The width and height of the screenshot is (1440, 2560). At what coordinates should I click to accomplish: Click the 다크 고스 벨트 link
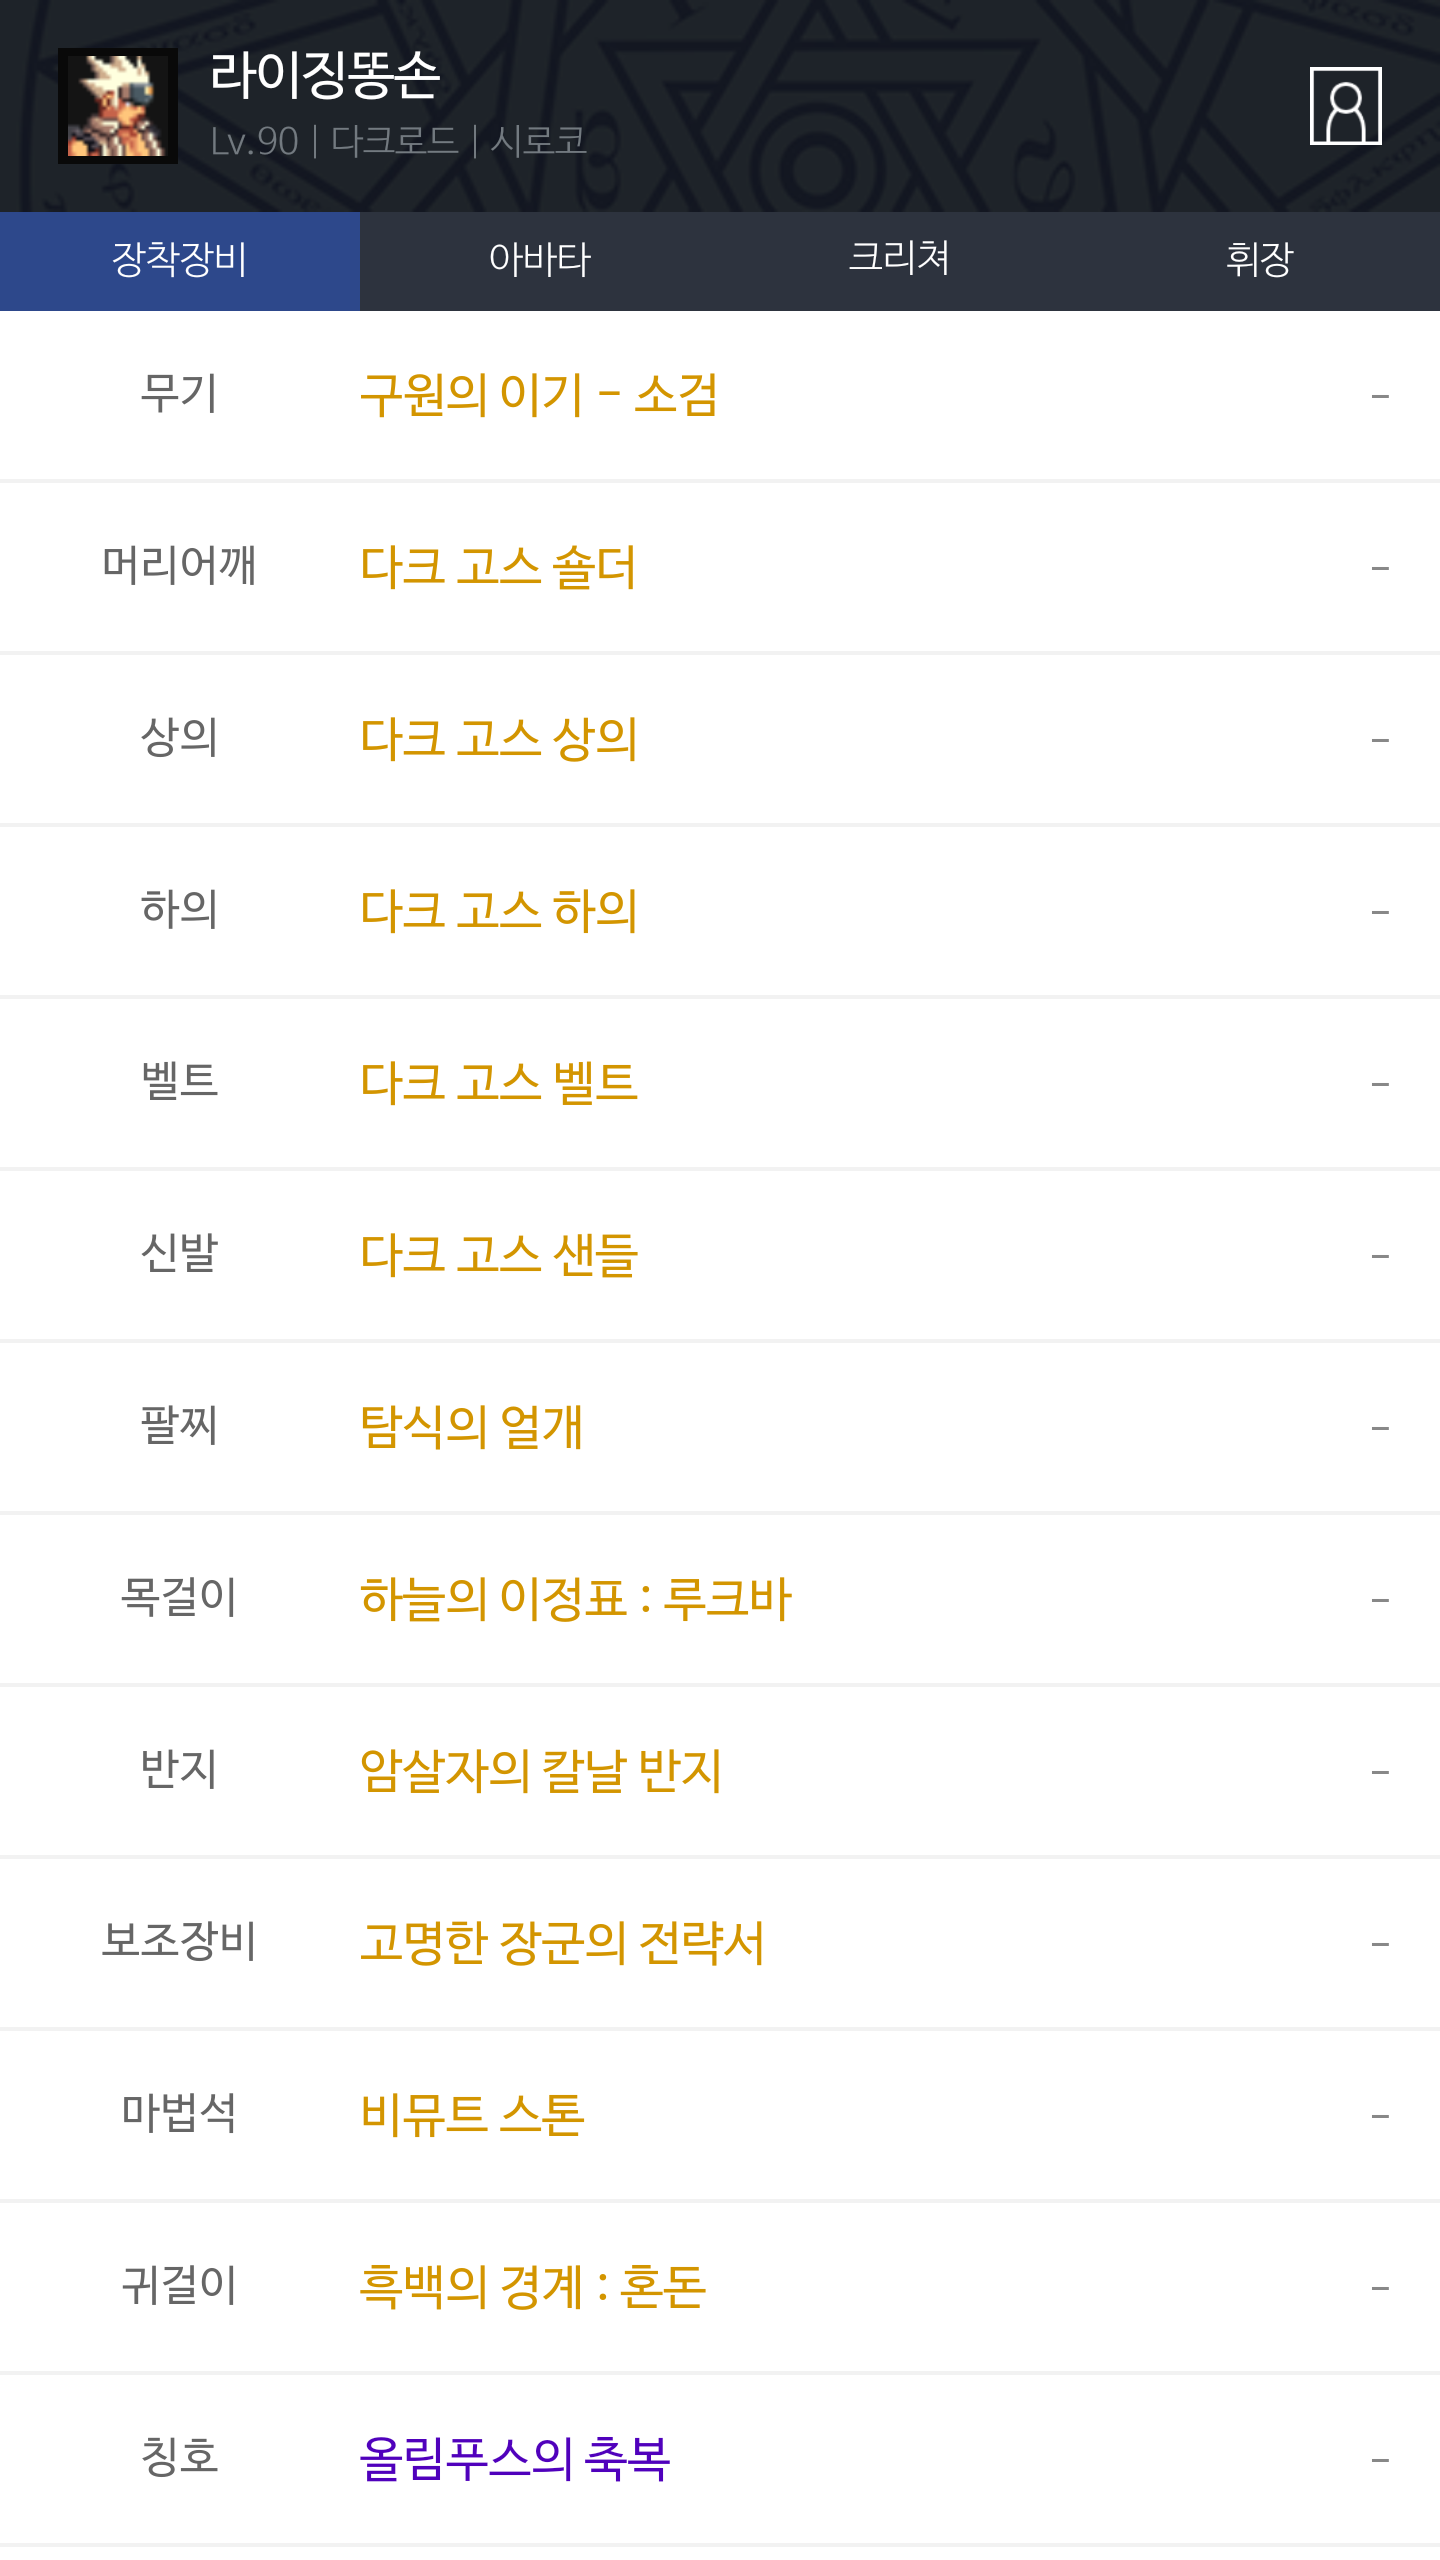pyautogui.click(x=498, y=1083)
